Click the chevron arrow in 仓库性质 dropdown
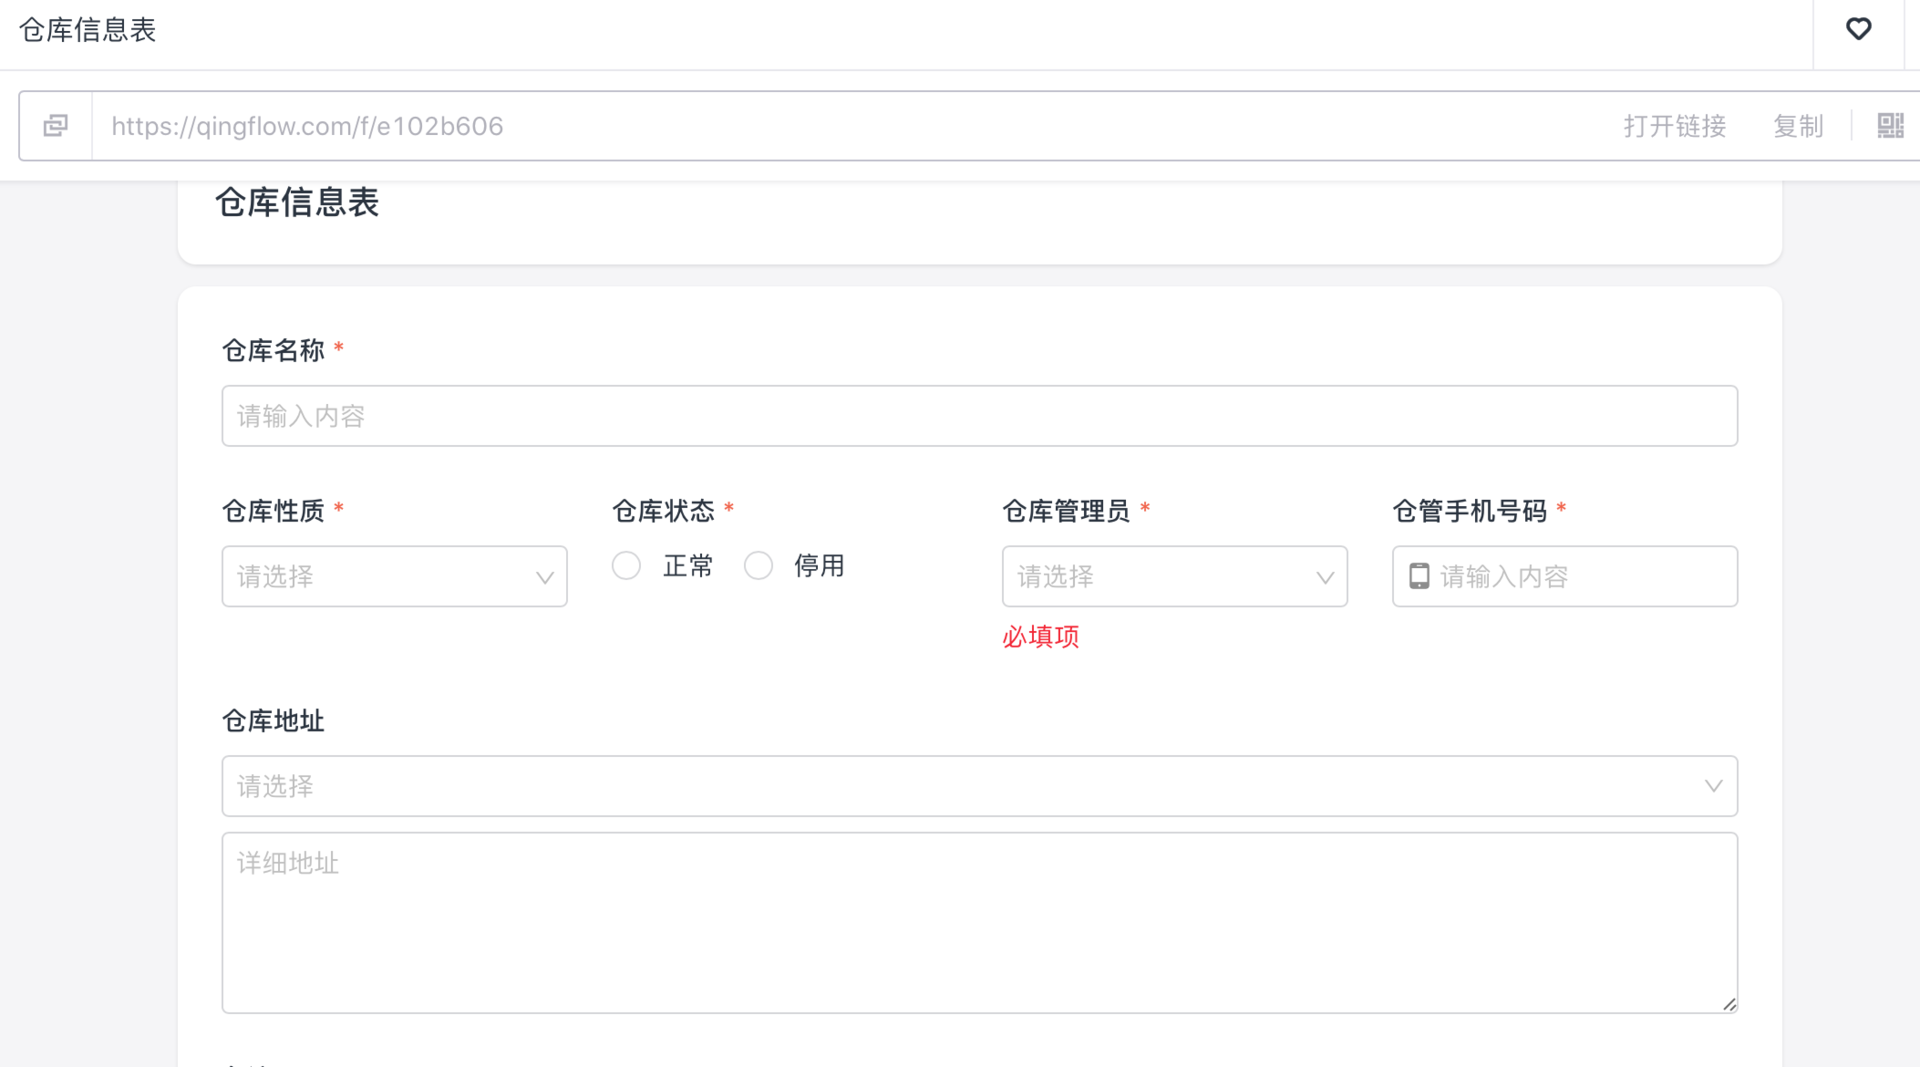The image size is (1920, 1067). click(x=545, y=577)
